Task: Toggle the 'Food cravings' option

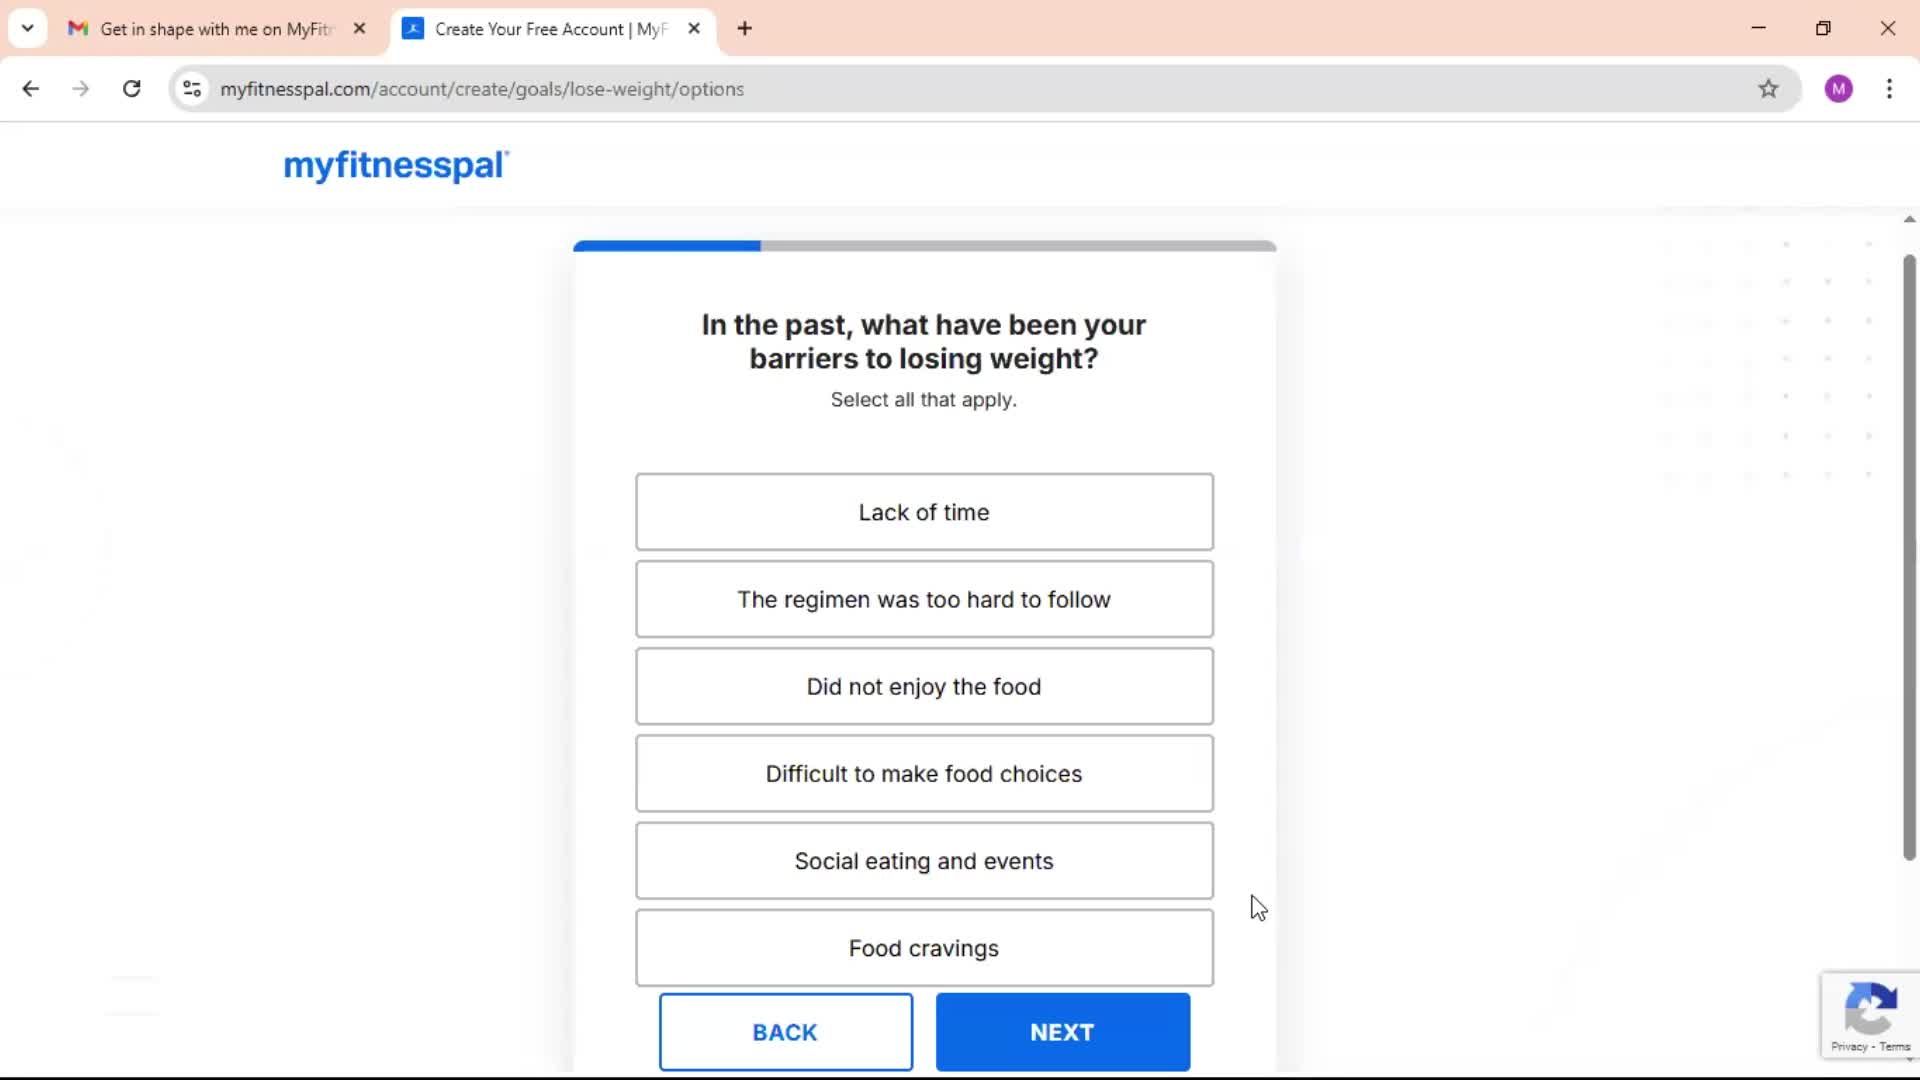Action: click(924, 948)
